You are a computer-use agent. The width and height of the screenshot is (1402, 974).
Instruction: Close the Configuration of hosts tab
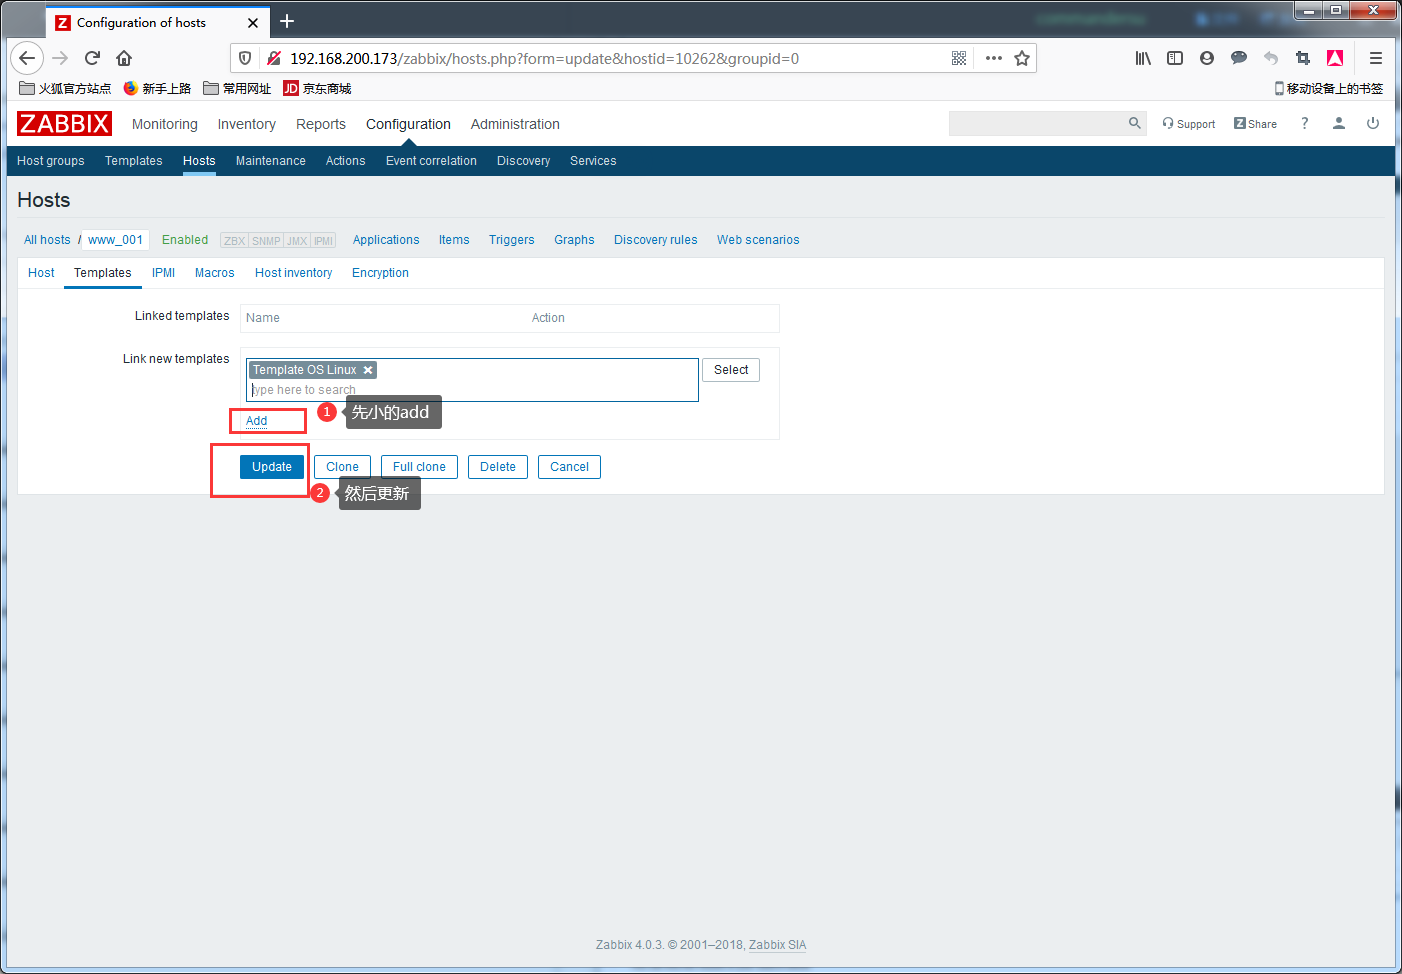coord(253,23)
